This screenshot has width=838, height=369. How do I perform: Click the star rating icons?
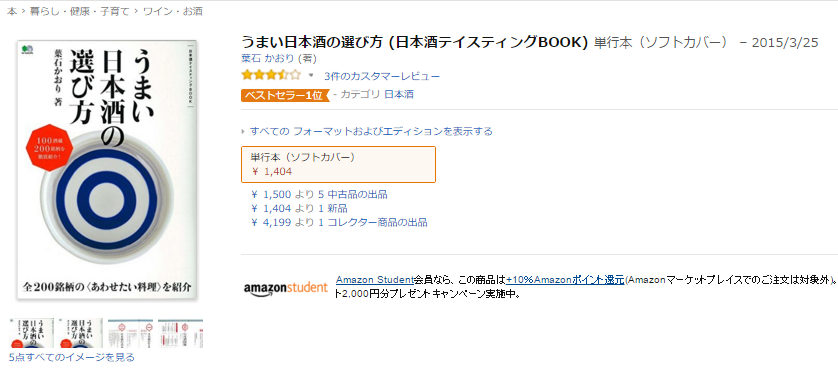click(271, 75)
